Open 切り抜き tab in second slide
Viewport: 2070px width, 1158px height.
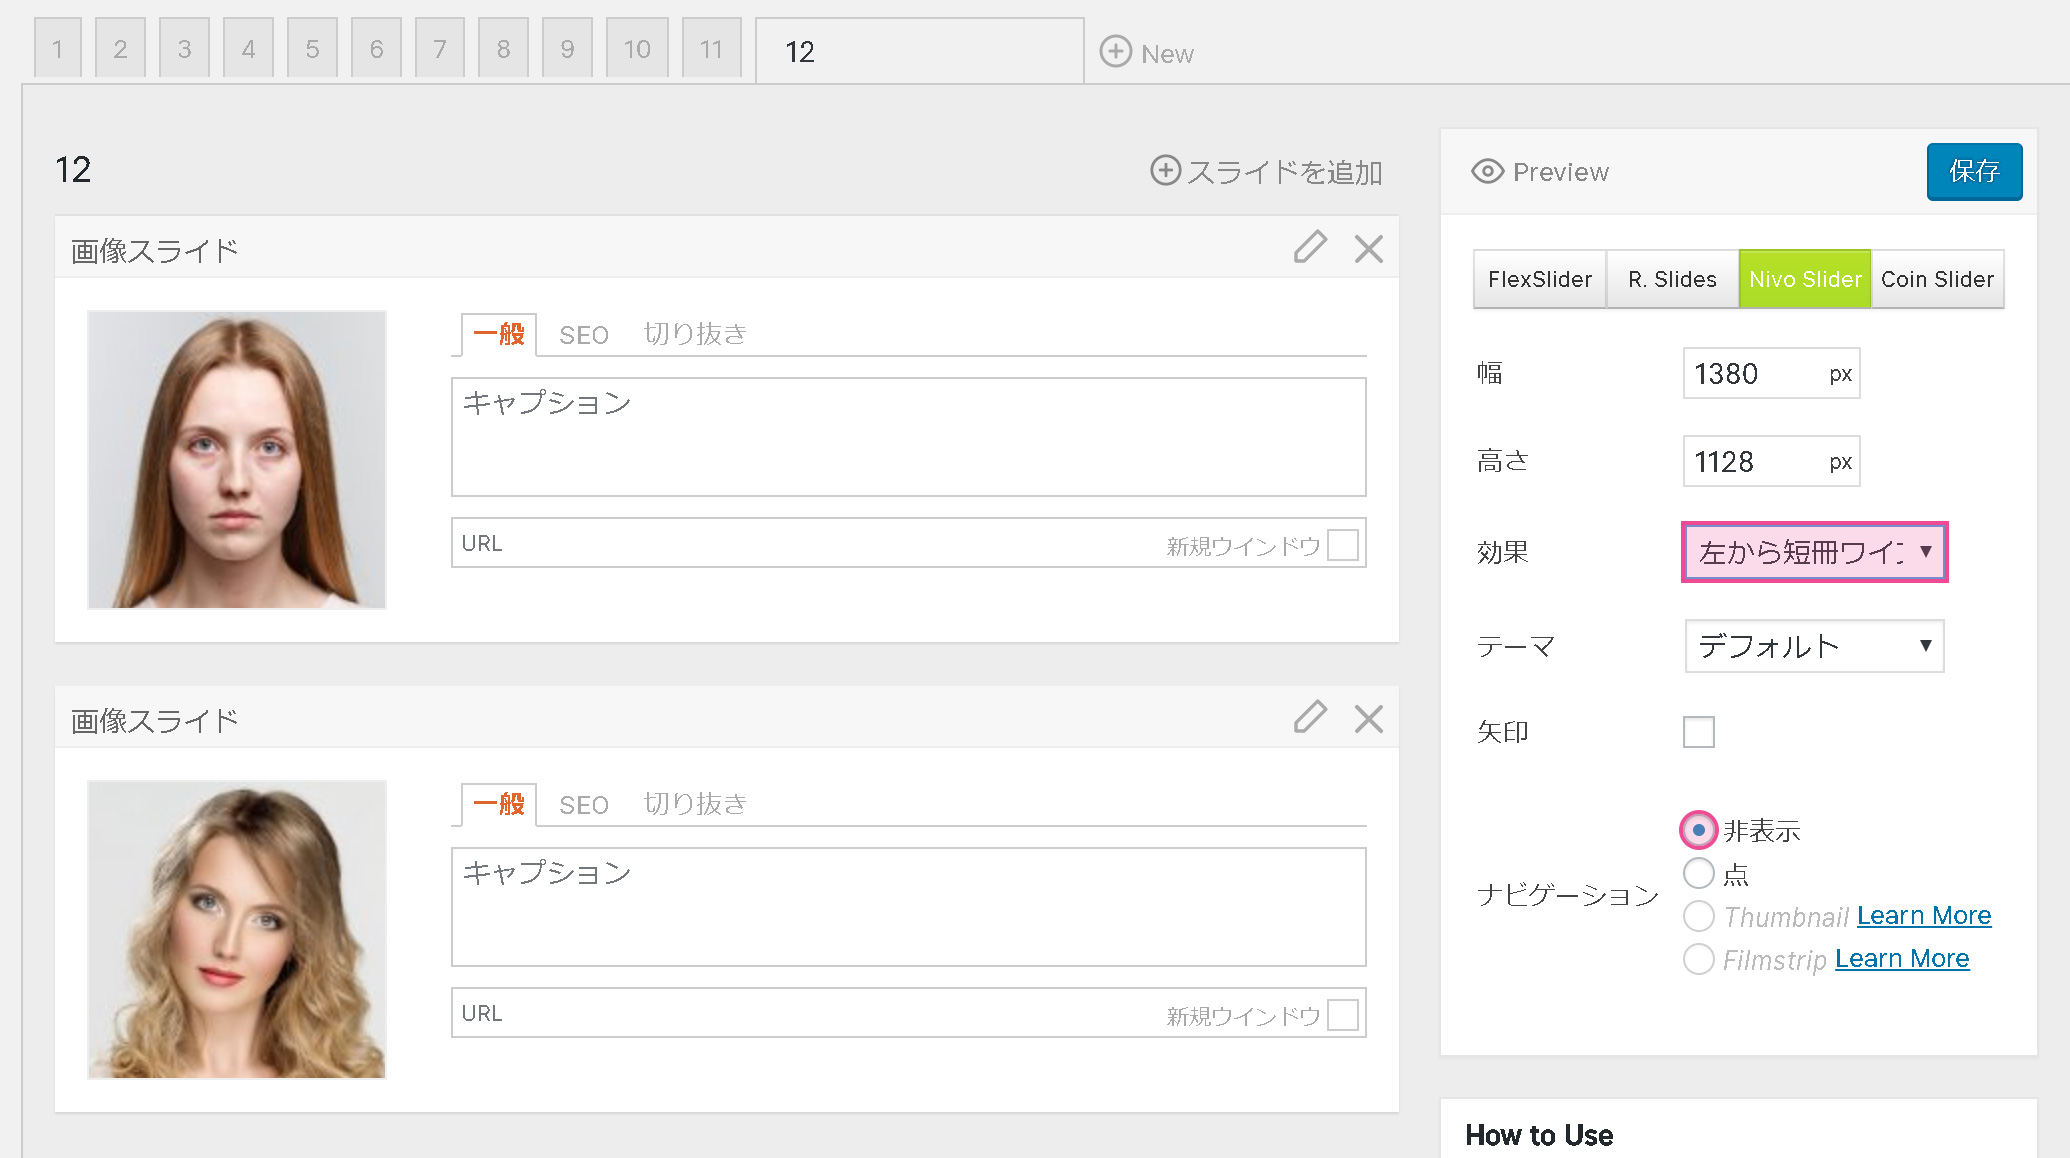(x=695, y=804)
